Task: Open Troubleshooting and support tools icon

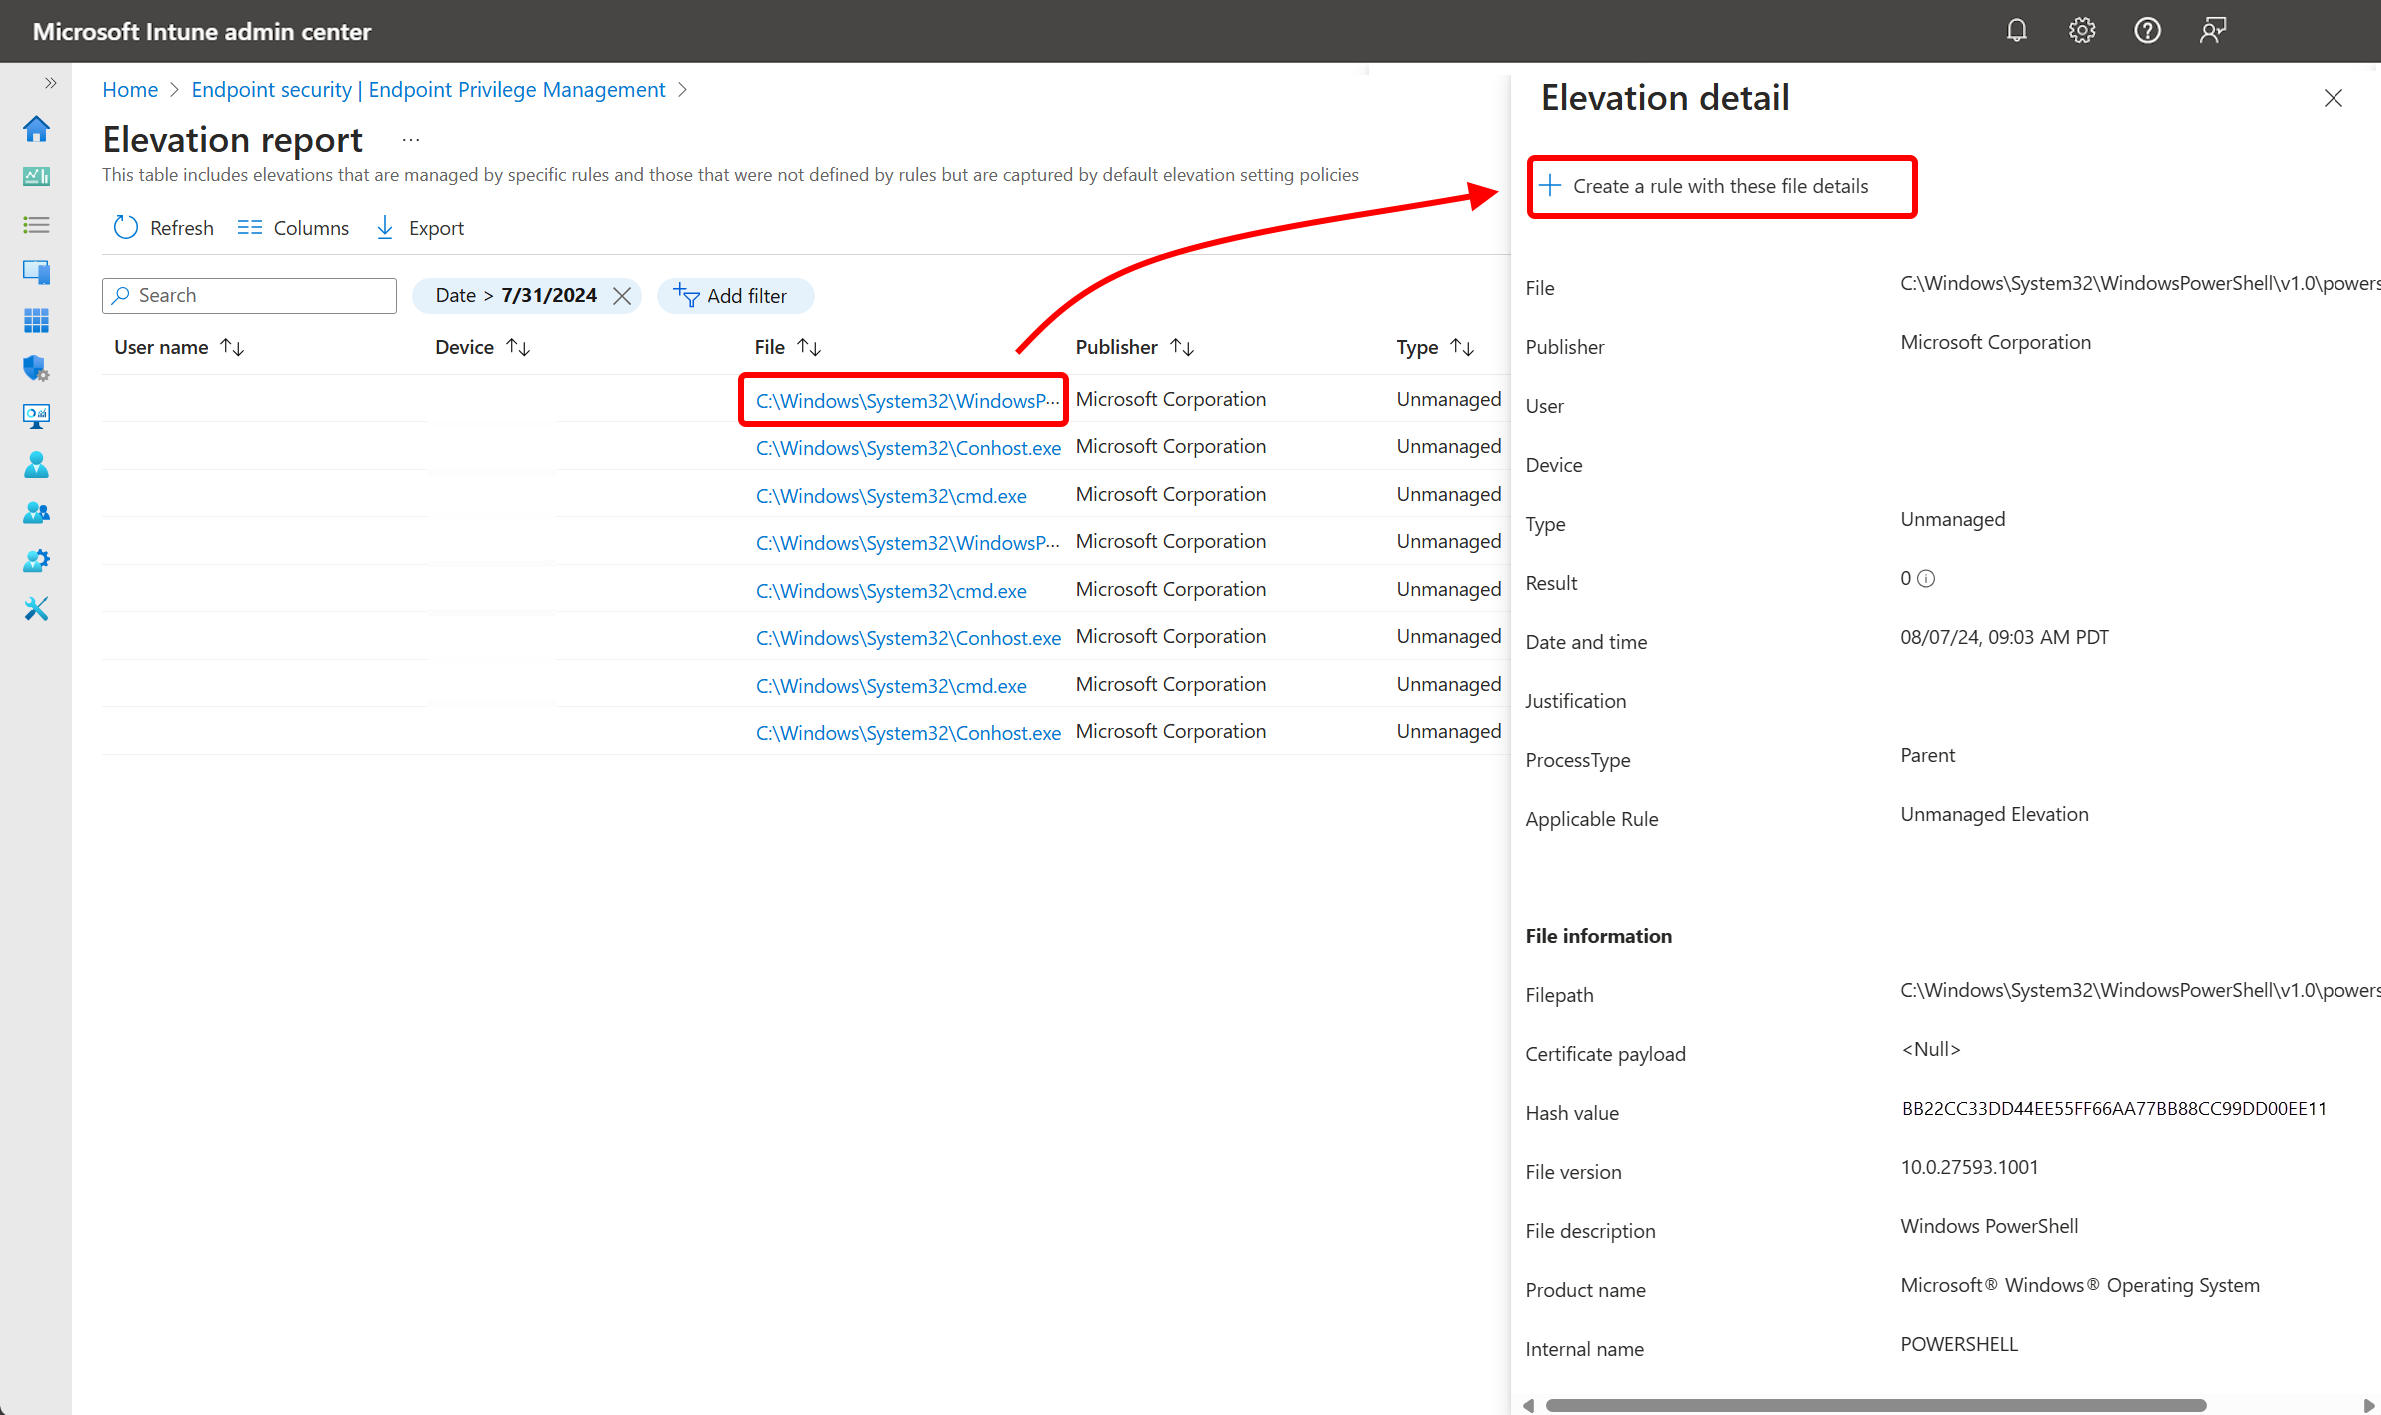Action: pos(36,608)
